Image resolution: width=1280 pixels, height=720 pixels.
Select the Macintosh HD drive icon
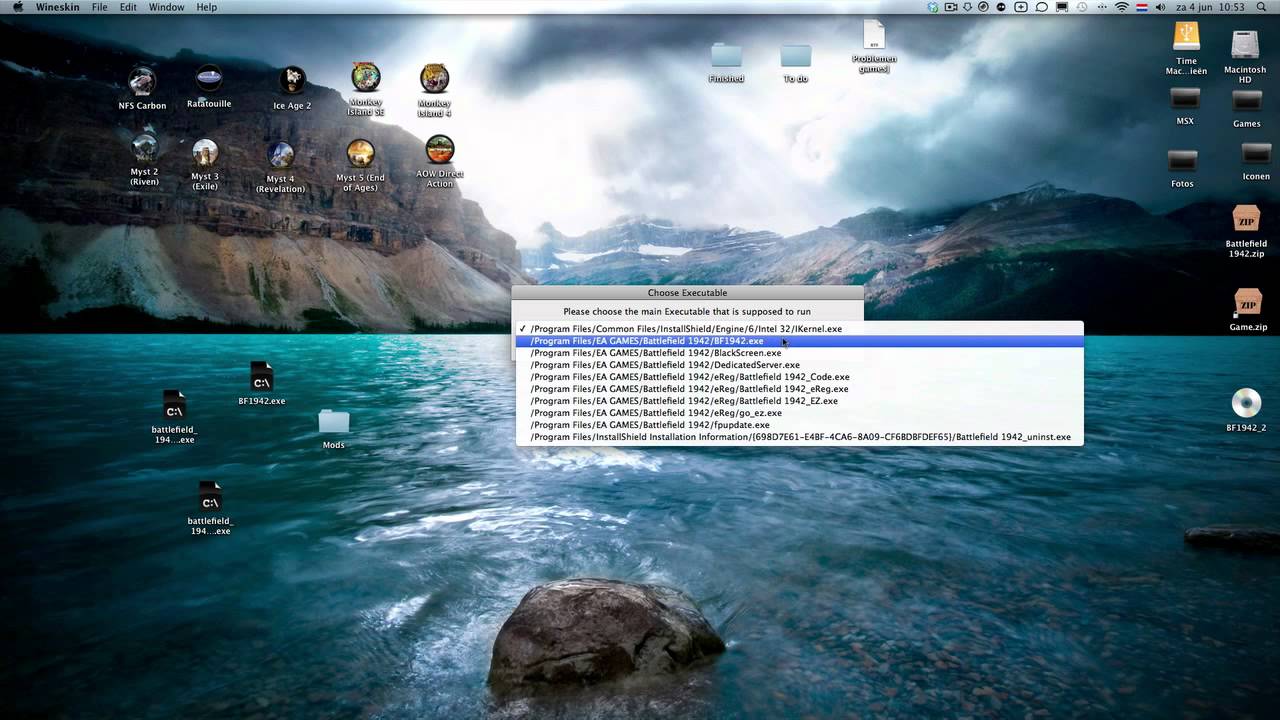tap(1245, 45)
